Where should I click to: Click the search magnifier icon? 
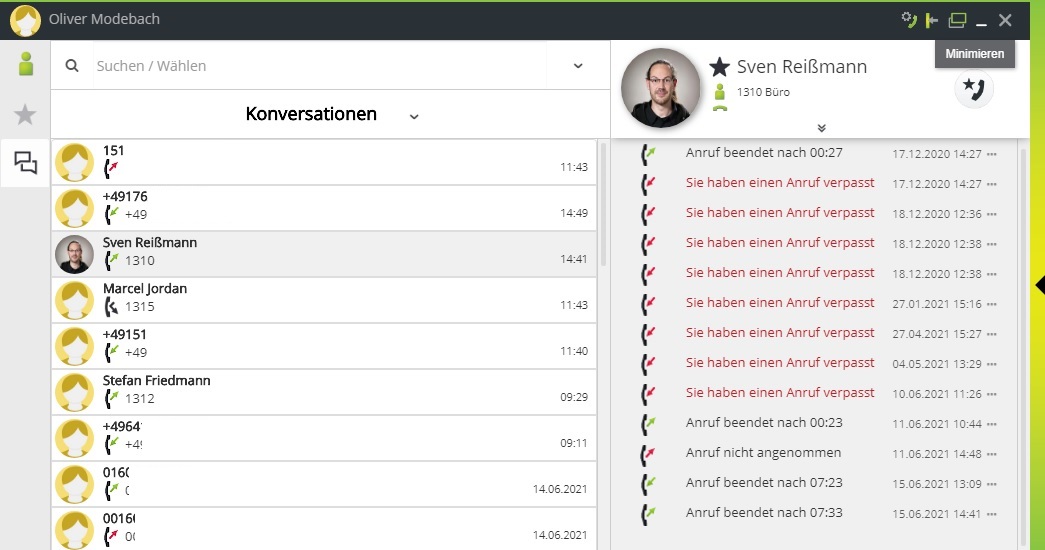coord(72,66)
